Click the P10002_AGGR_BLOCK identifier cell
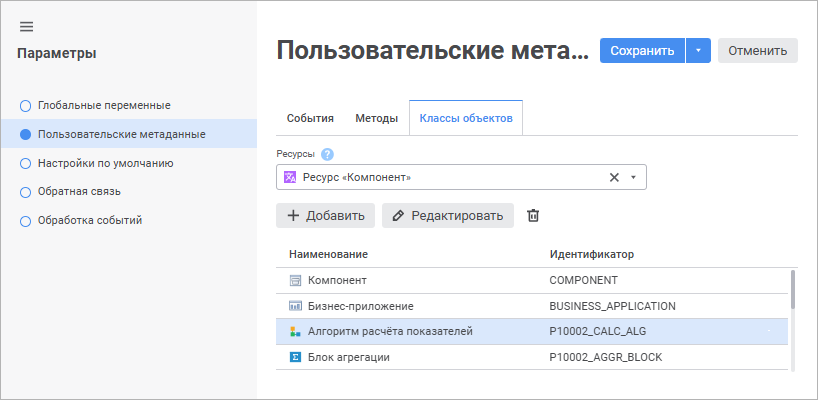818x400 pixels. point(606,357)
